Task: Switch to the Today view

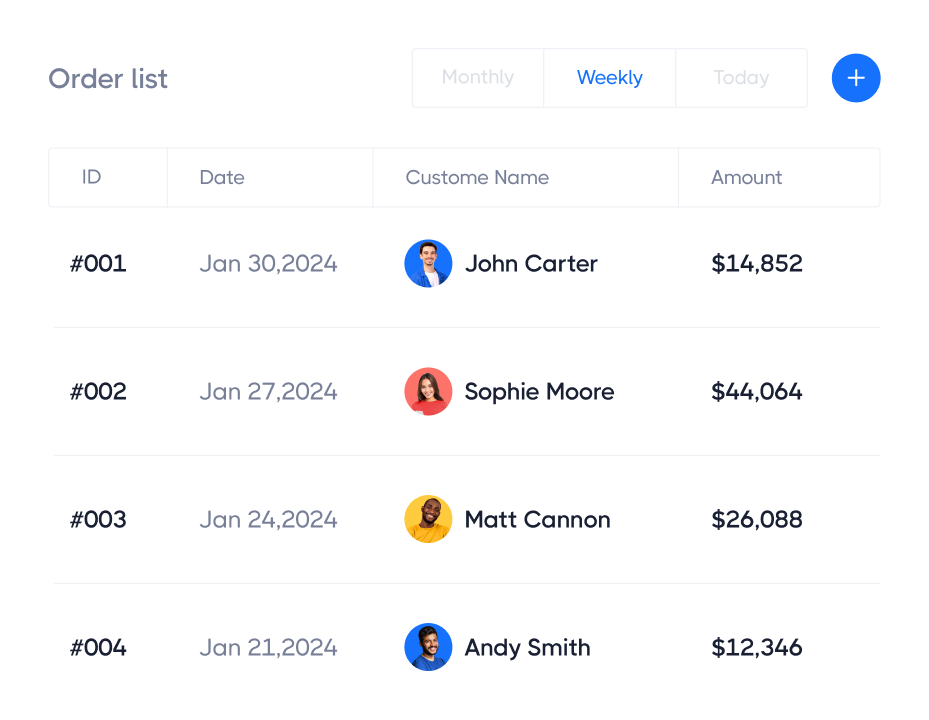Action: [x=741, y=77]
